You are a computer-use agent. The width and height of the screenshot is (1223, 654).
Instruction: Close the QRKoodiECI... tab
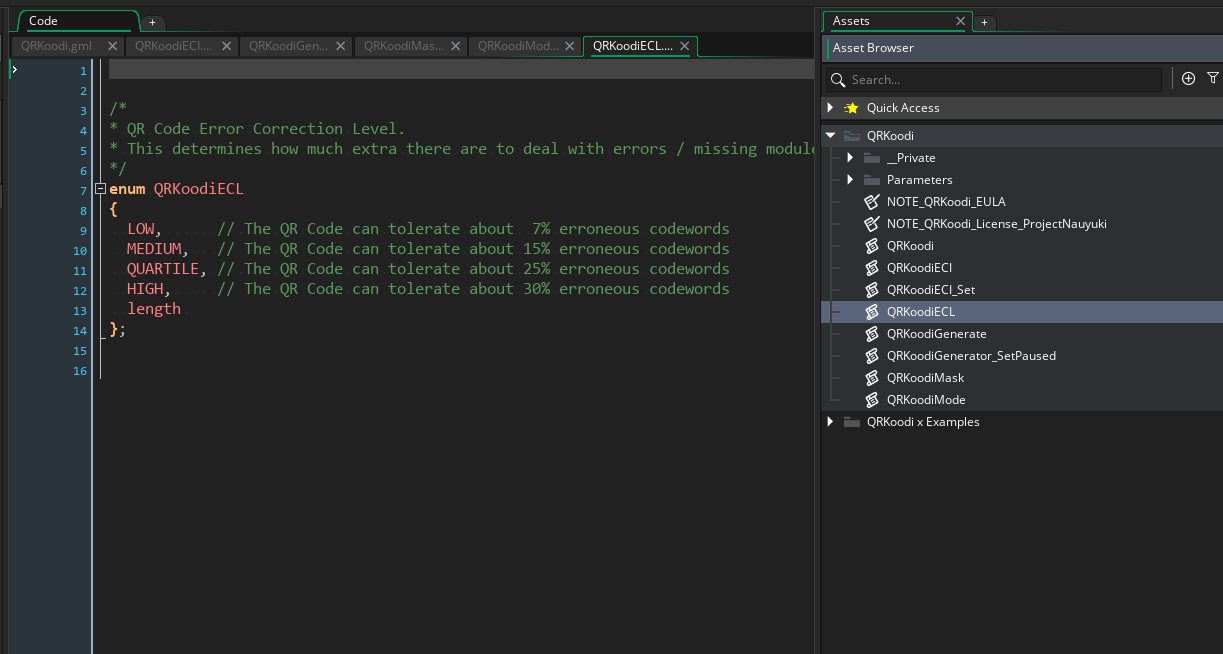click(x=226, y=46)
